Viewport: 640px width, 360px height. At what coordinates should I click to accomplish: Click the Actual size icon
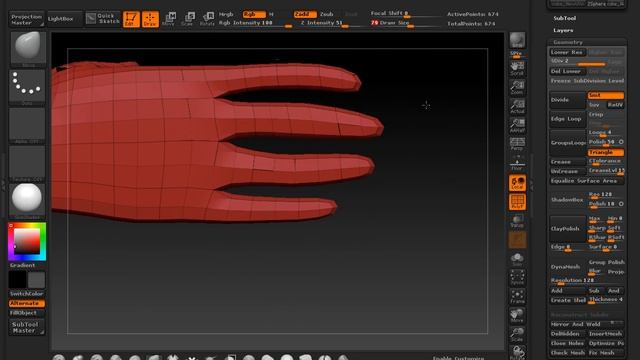pyautogui.click(x=517, y=107)
